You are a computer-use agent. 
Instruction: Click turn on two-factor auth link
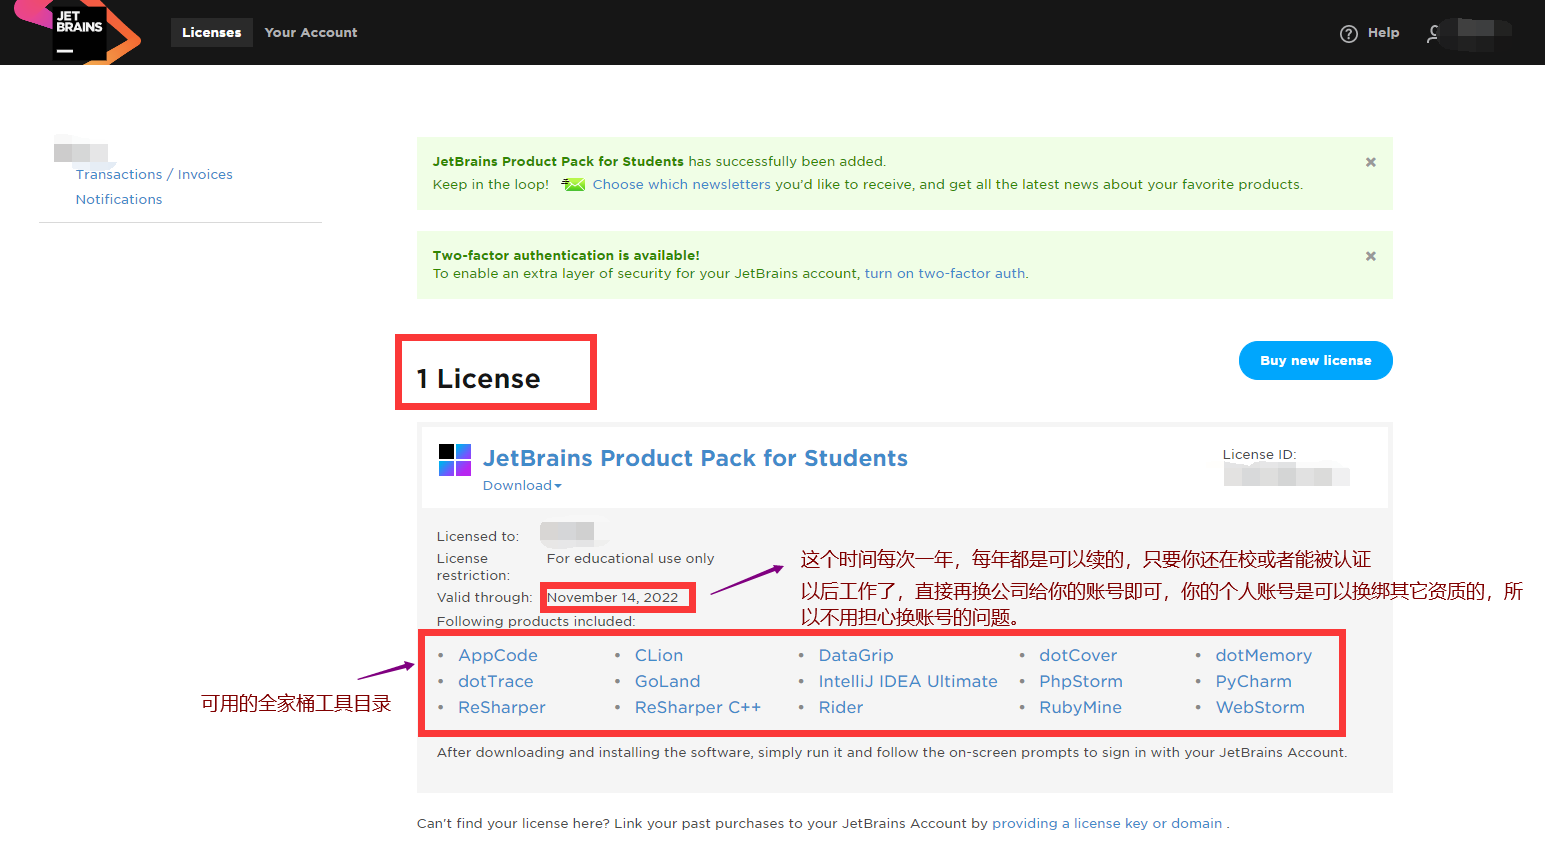pyautogui.click(x=945, y=273)
